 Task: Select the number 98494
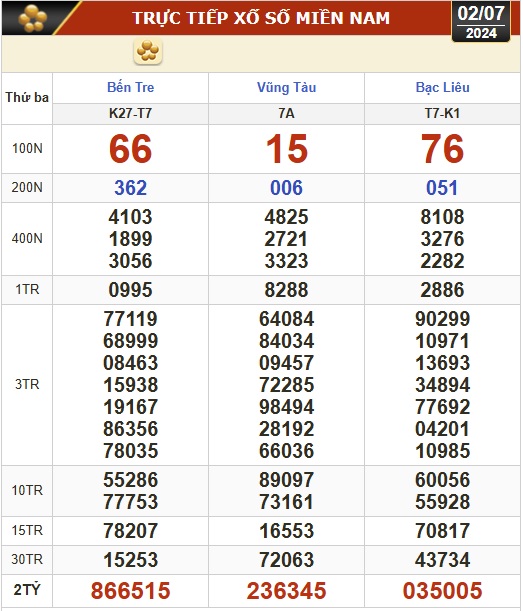286,407
